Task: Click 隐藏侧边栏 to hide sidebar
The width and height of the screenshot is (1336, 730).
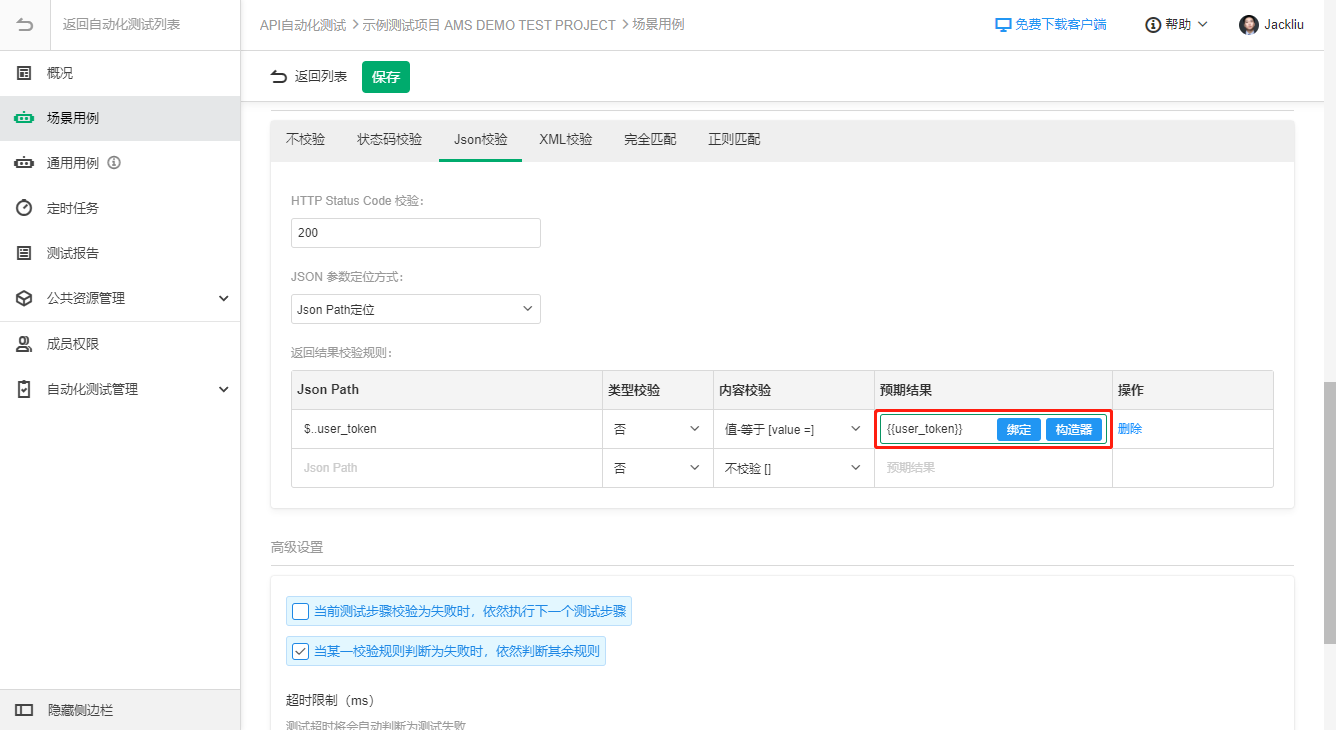Action: tap(120, 710)
